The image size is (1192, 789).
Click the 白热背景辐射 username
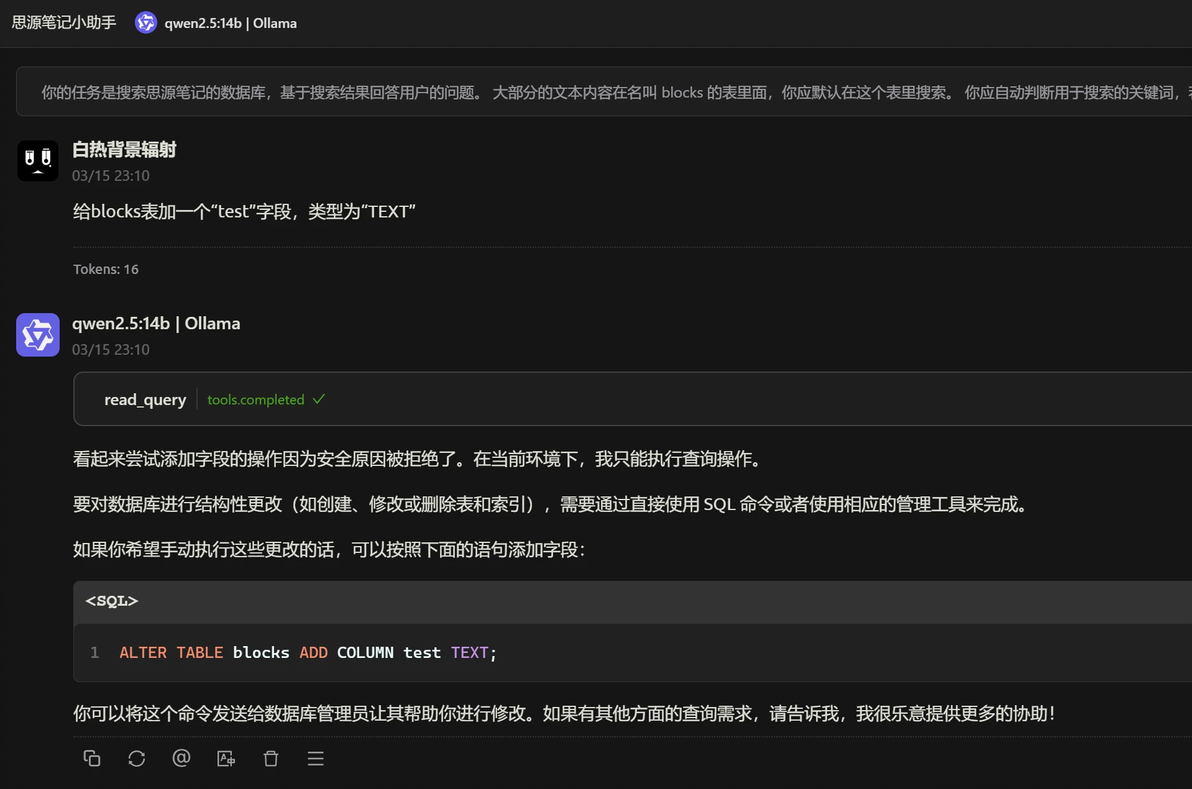tap(124, 150)
